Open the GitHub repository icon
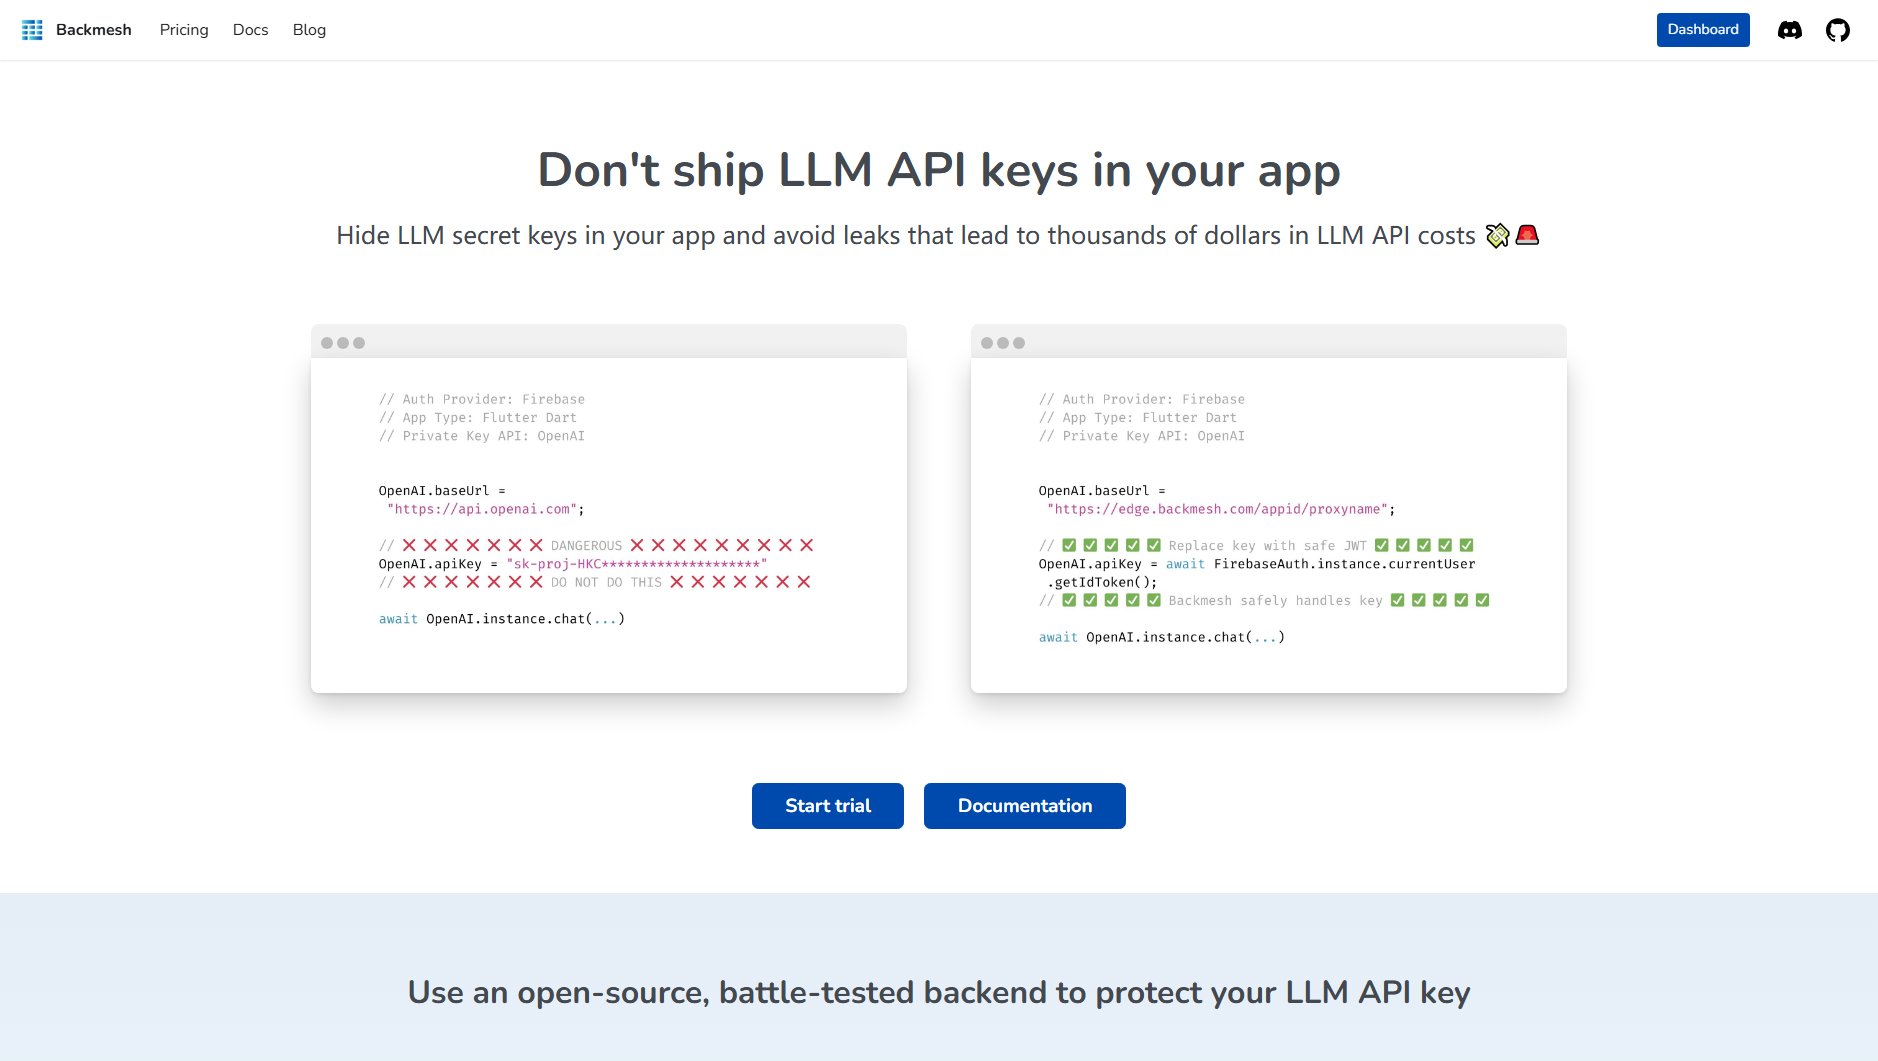The height and width of the screenshot is (1061, 1878). coord(1837,30)
